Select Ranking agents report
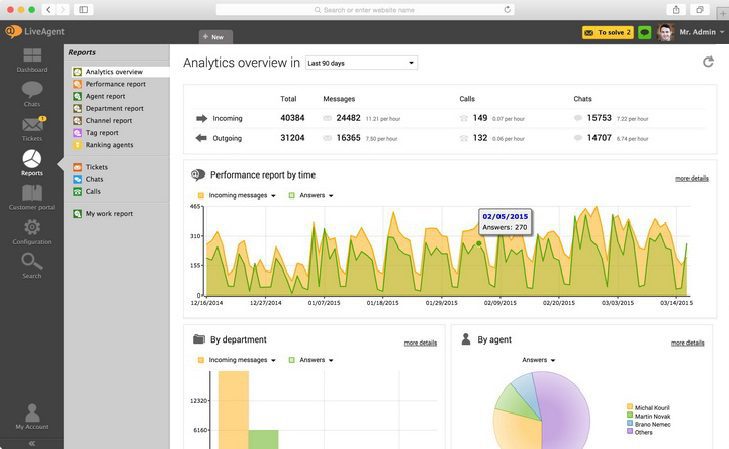The image size is (729, 449). [109, 145]
